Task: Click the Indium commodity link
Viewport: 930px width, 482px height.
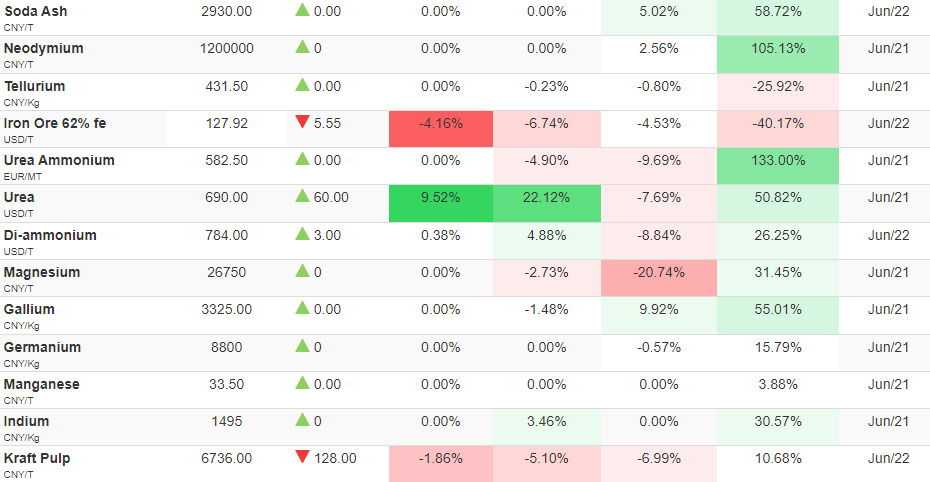Action: (x=26, y=422)
